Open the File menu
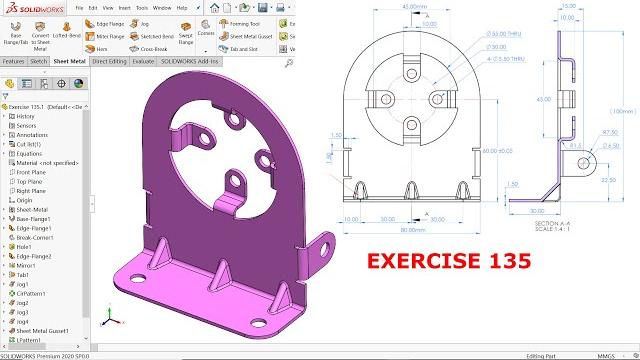 point(79,8)
